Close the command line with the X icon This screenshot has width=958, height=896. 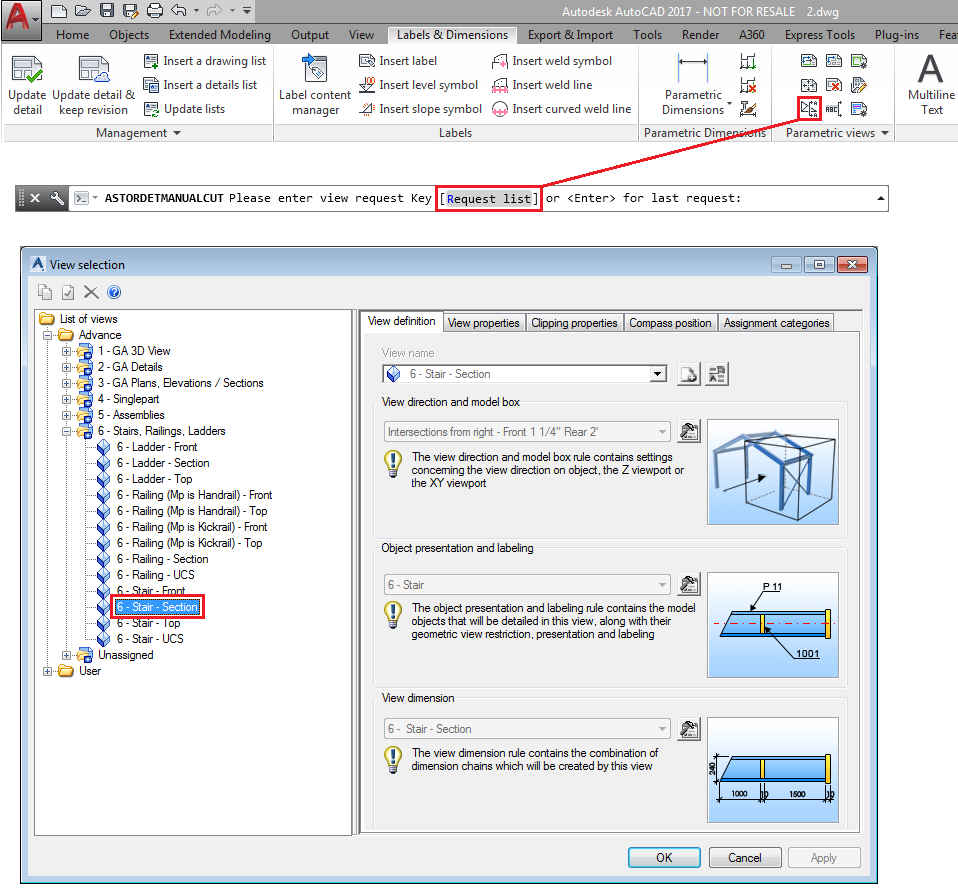(35, 198)
